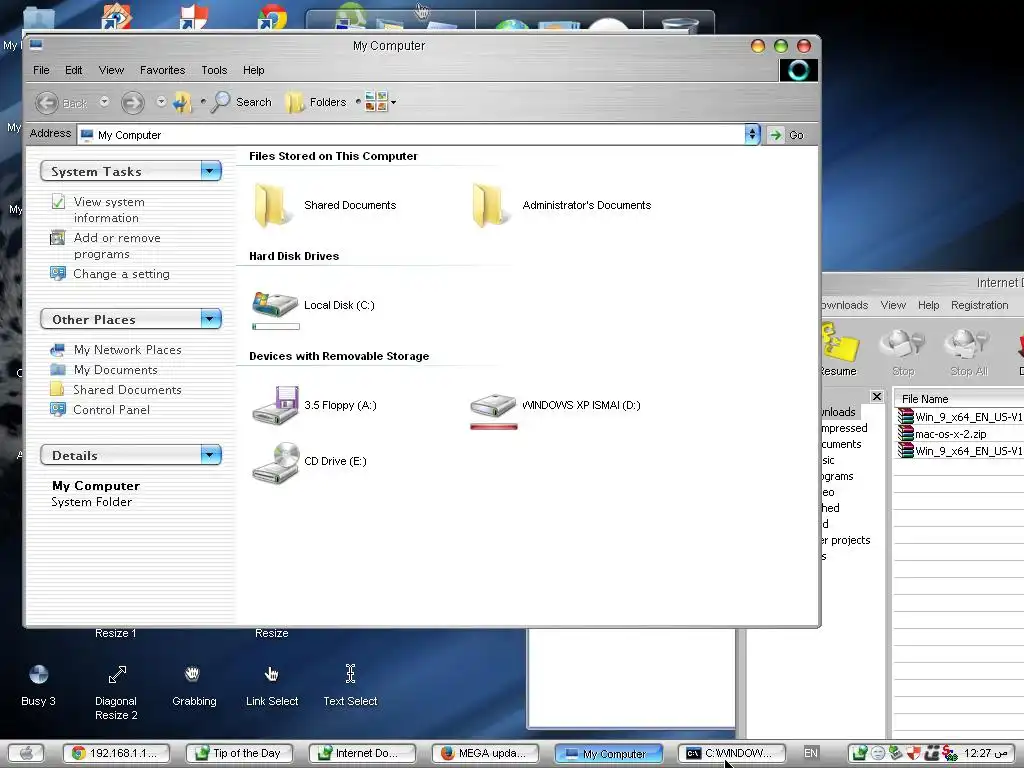Image resolution: width=1024 pixels, height=768 pixels.
Task: Close the categories panel in Download Manager
Action: tap(876, 396)
